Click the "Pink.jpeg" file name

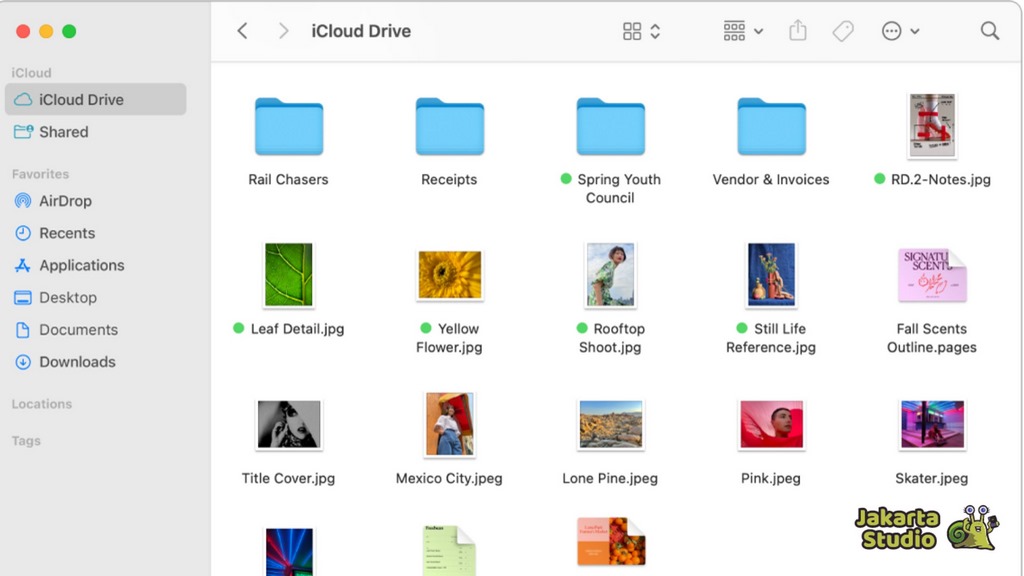pos(771,478)
